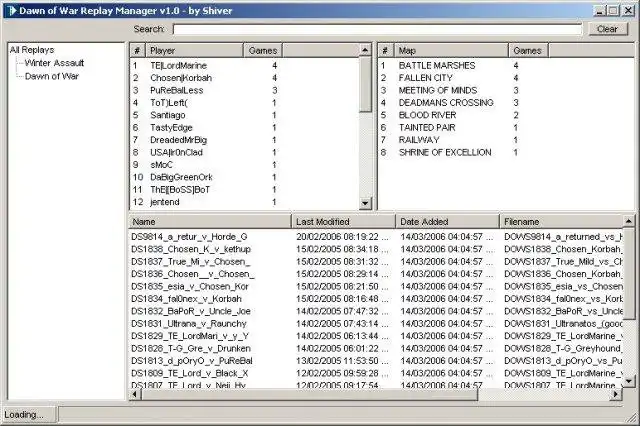This screenshot has width=640, height=426.
Task: Select the TAINTED PAIR map
Action: pos(427,128)
